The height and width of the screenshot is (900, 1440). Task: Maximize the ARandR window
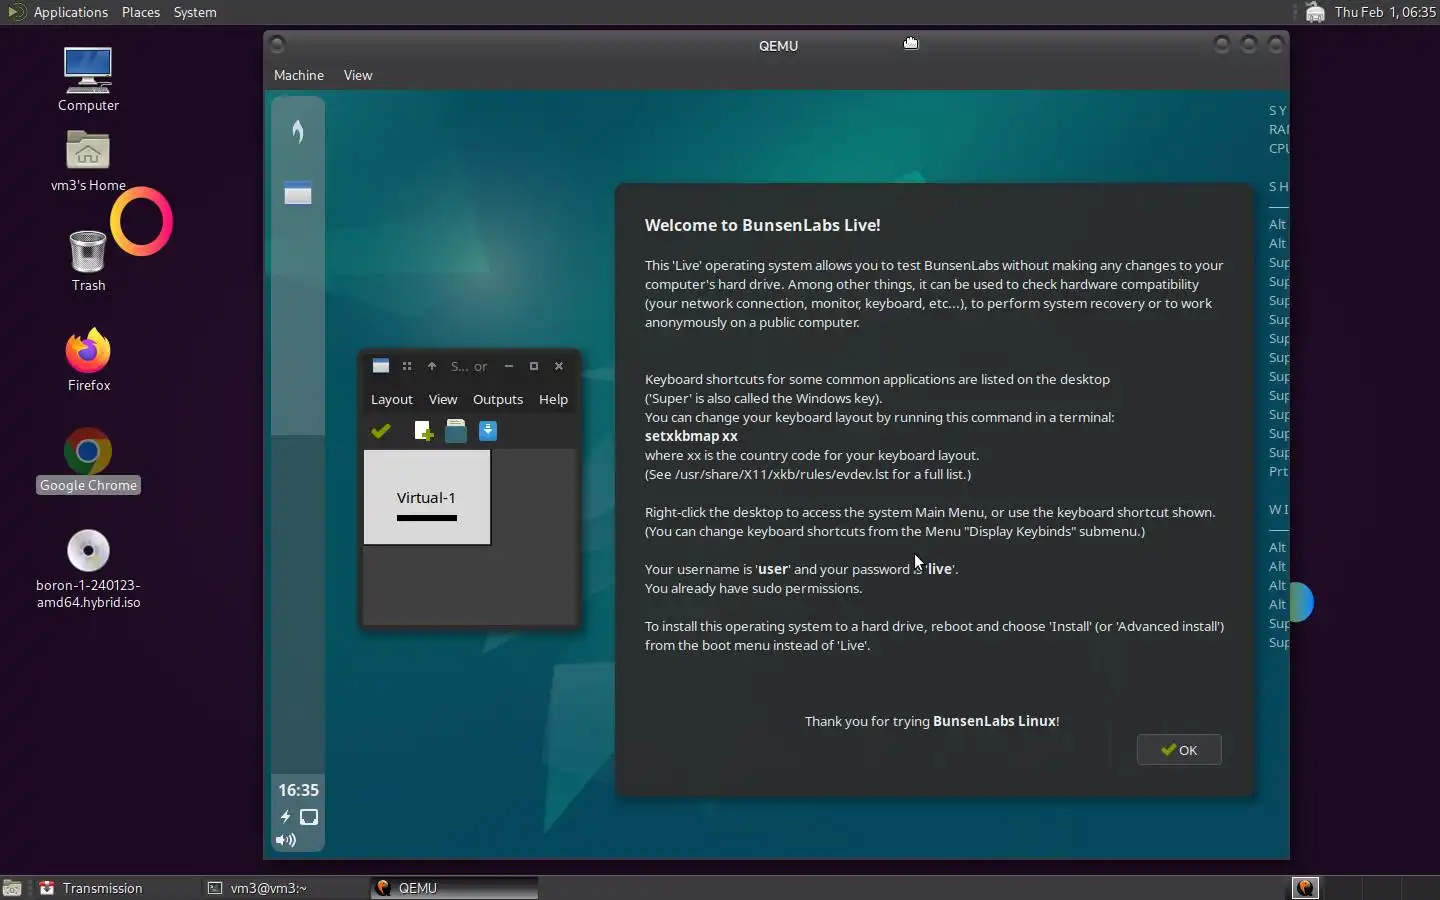534,366
